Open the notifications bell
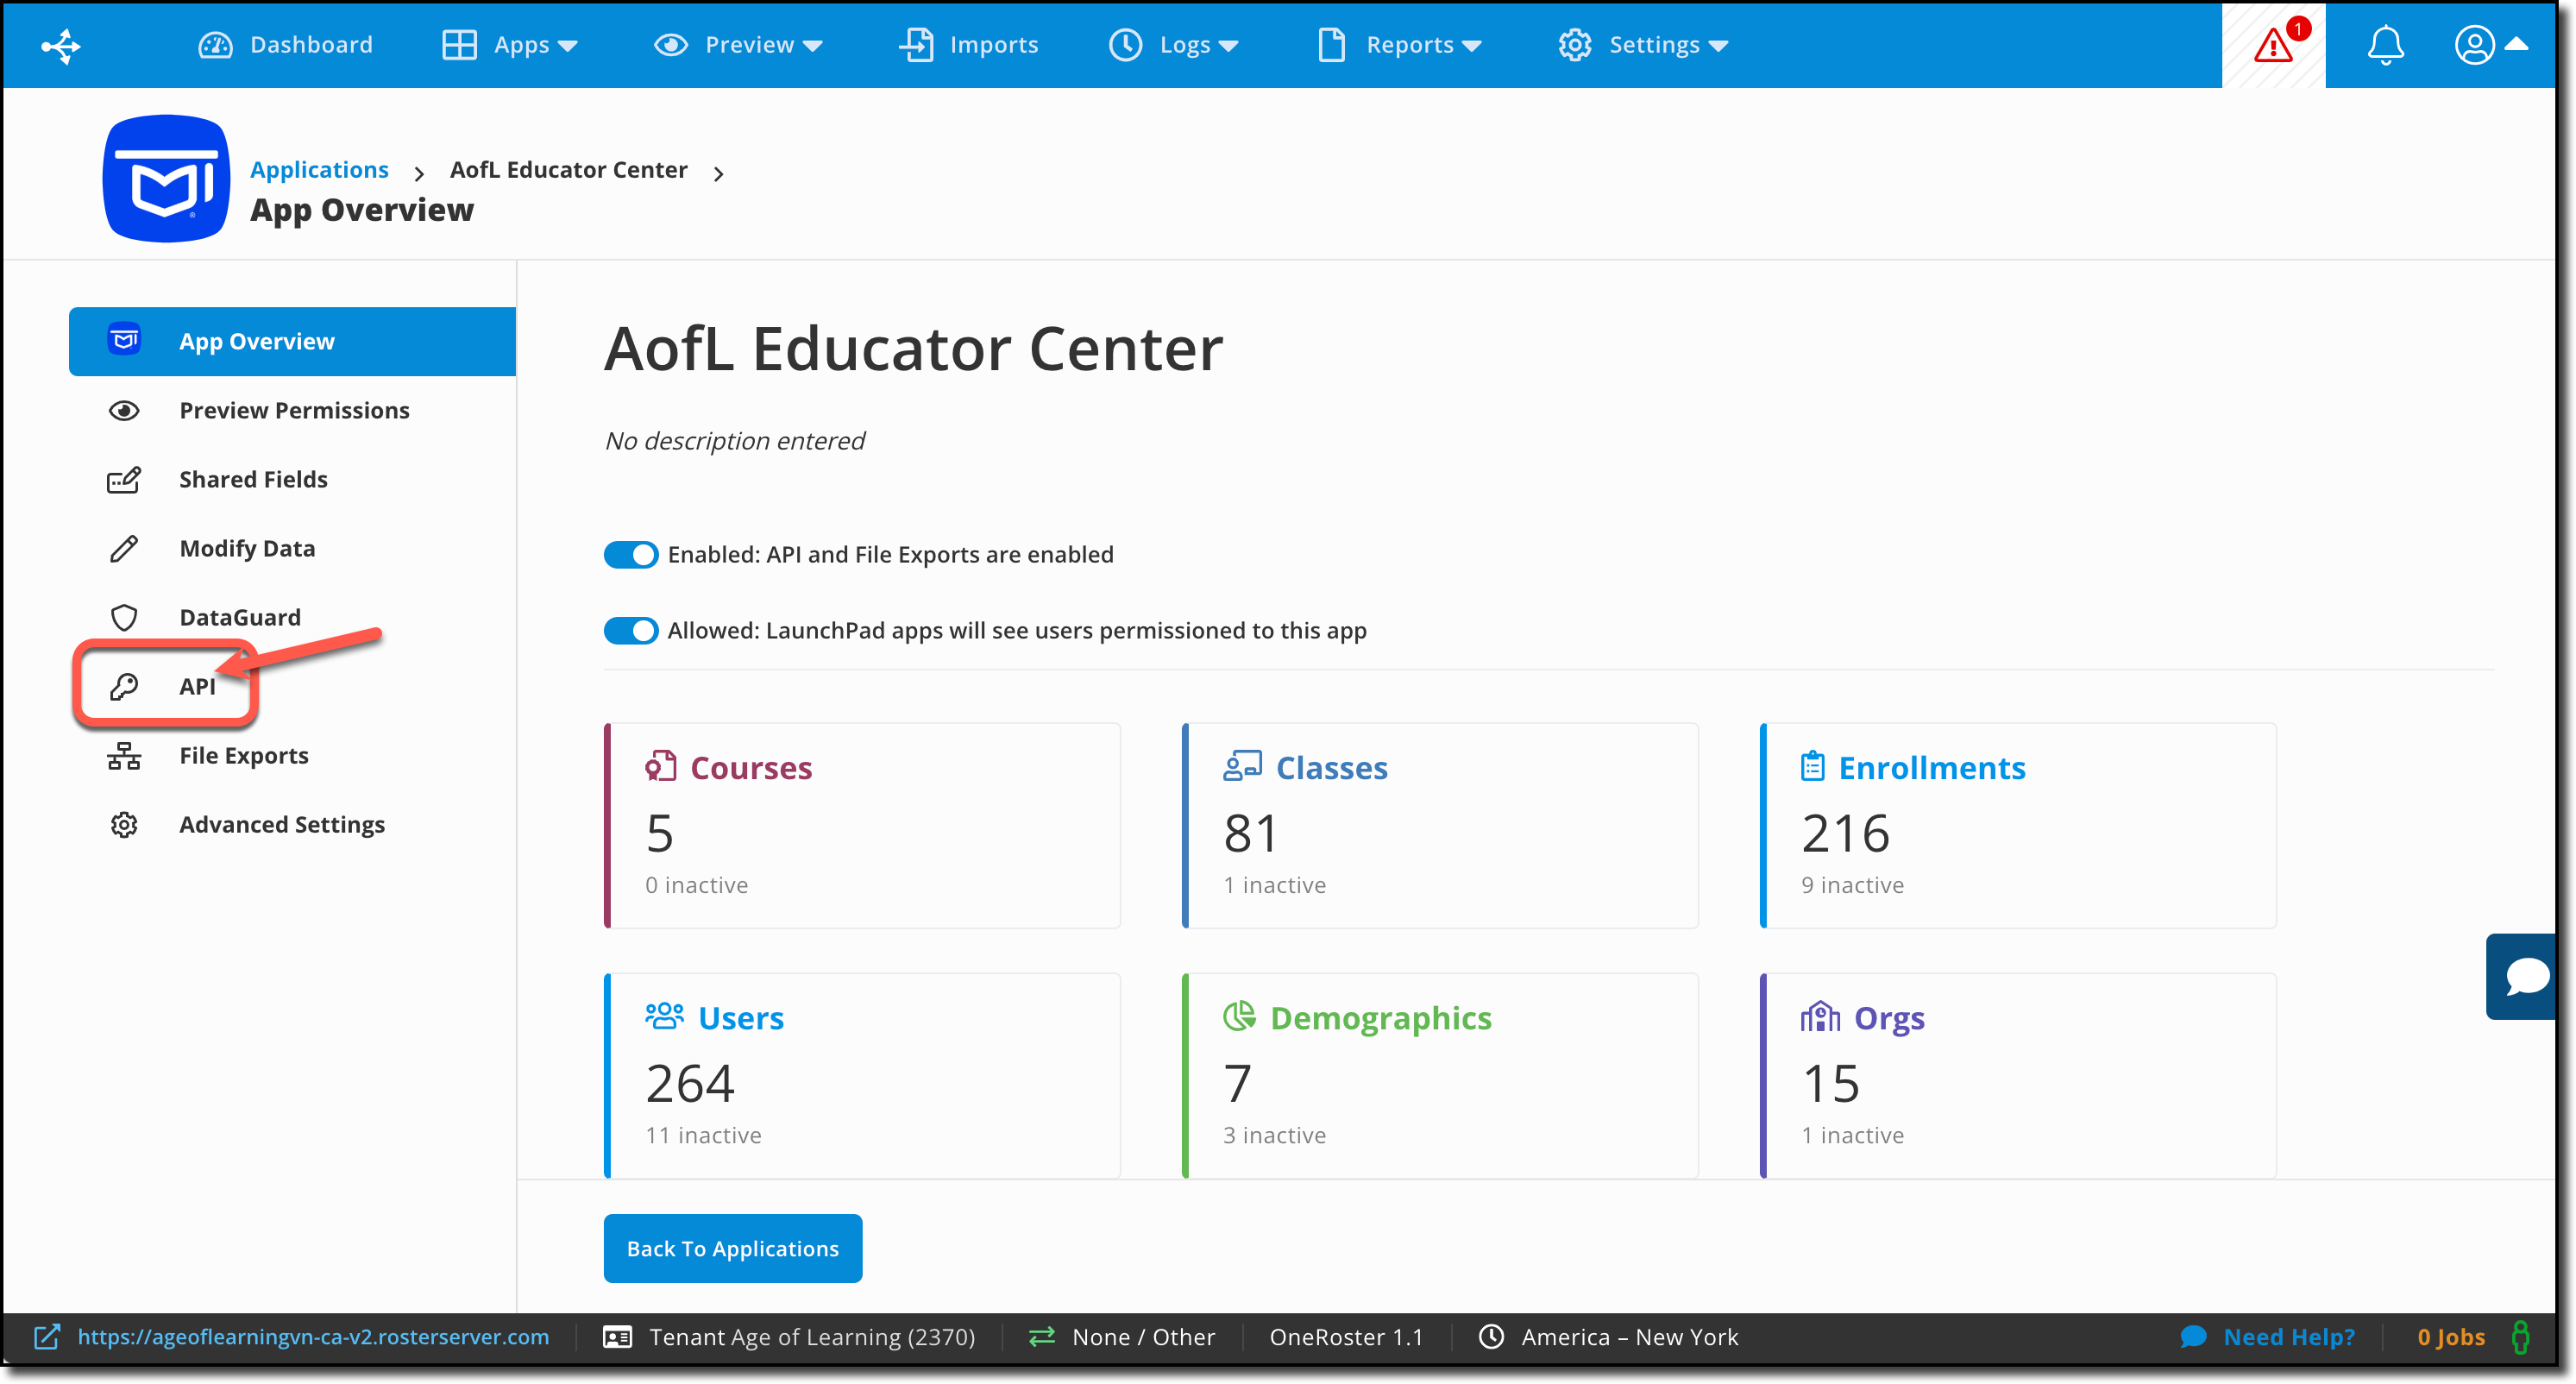 point(2385,46)
